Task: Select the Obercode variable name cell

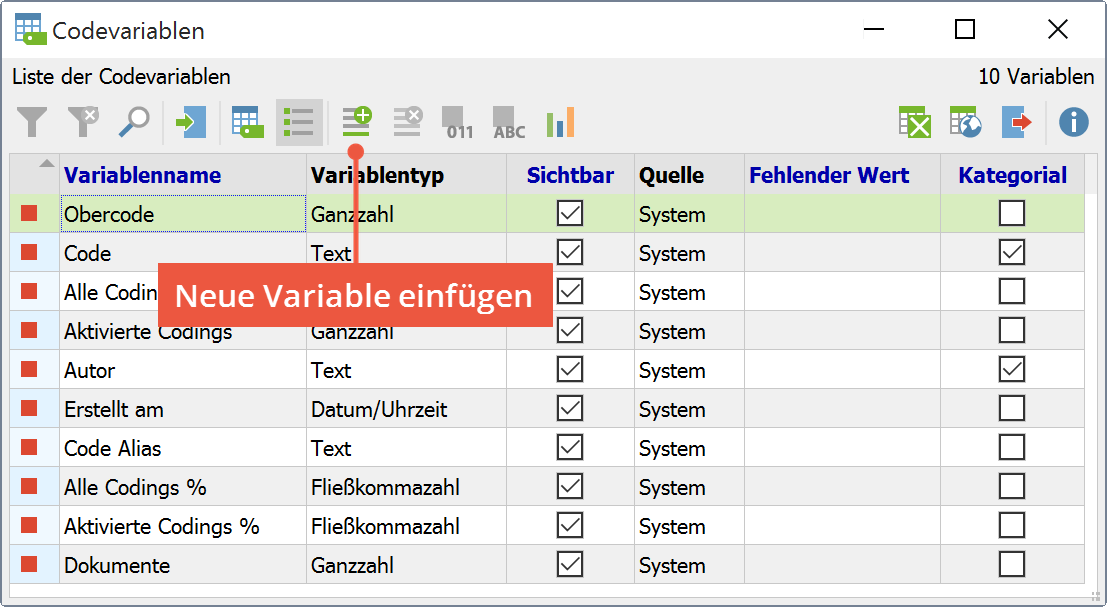Action: [x=183, y=214]
